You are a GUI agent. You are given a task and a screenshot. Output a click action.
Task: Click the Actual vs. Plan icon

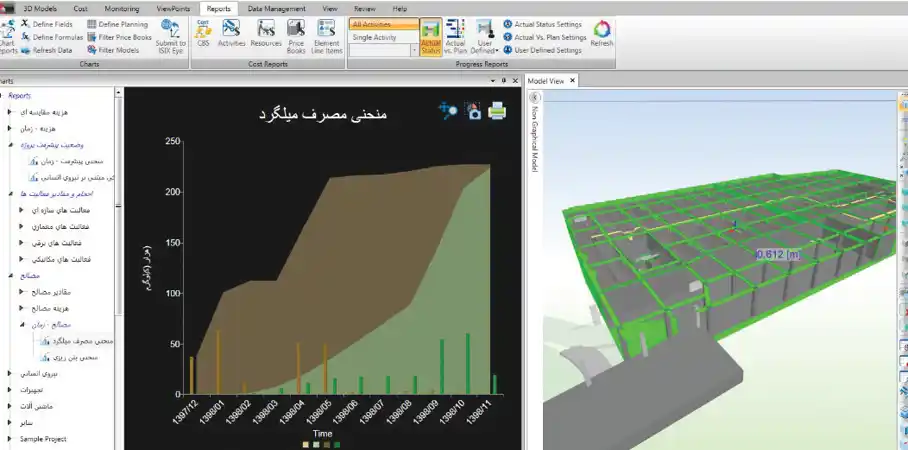(455, 36)
